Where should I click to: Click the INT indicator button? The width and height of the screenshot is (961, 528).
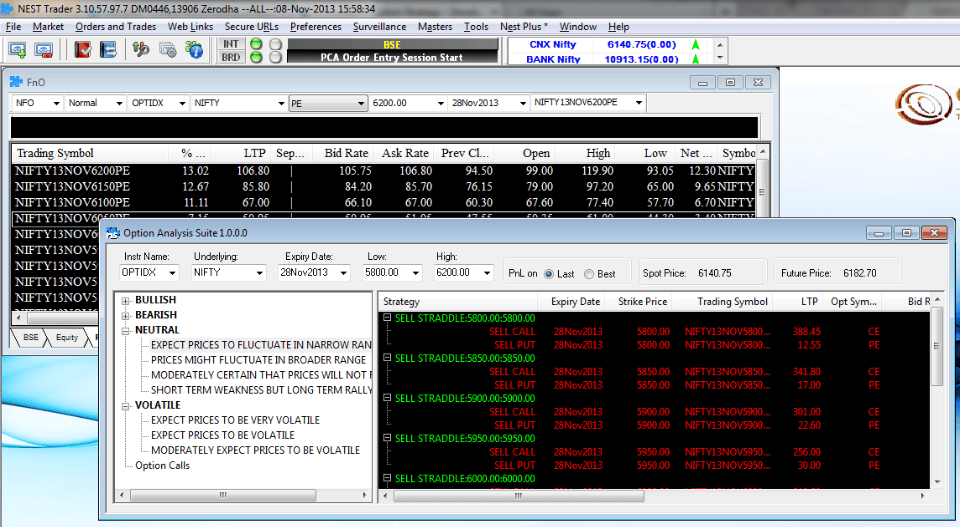click(231, 44)
